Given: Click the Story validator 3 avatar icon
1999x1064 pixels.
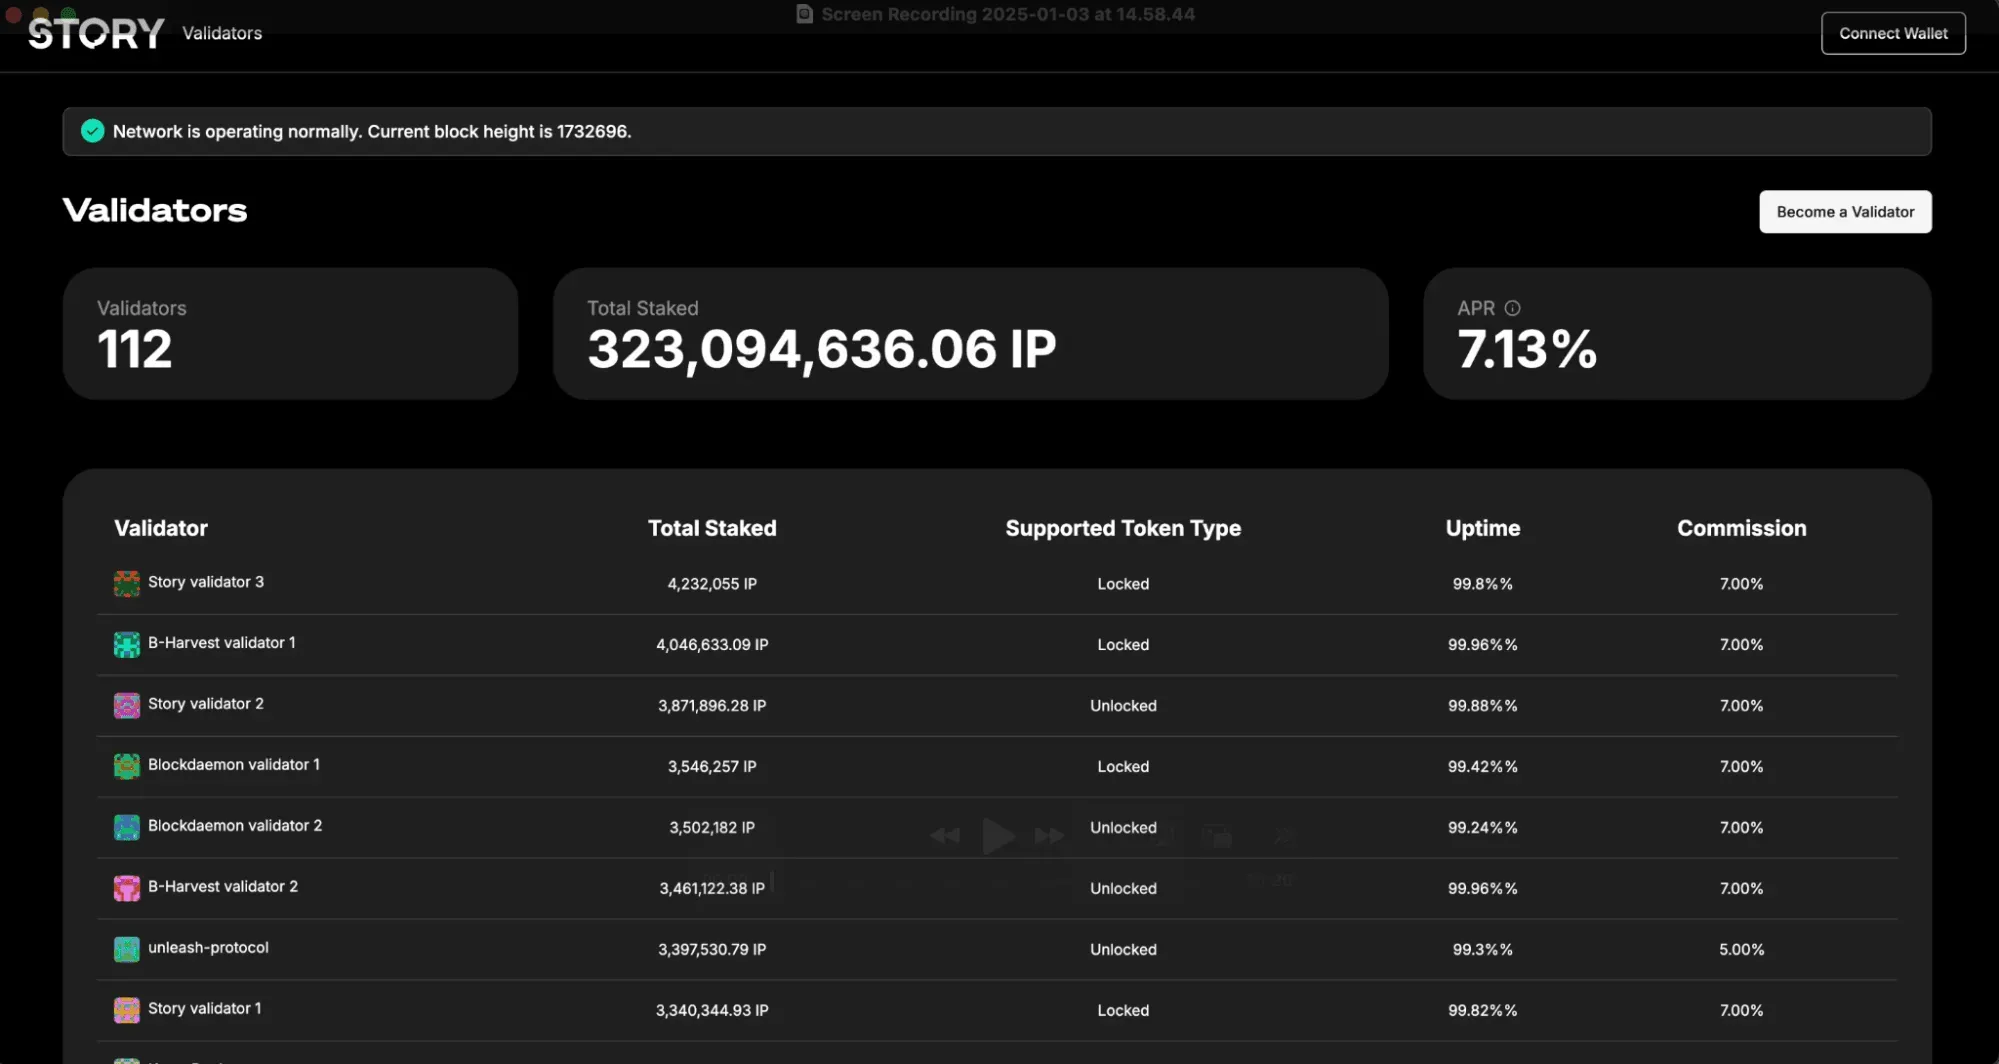Looking at the screenshot, I should pyautogui.click(x=127, y=583).
